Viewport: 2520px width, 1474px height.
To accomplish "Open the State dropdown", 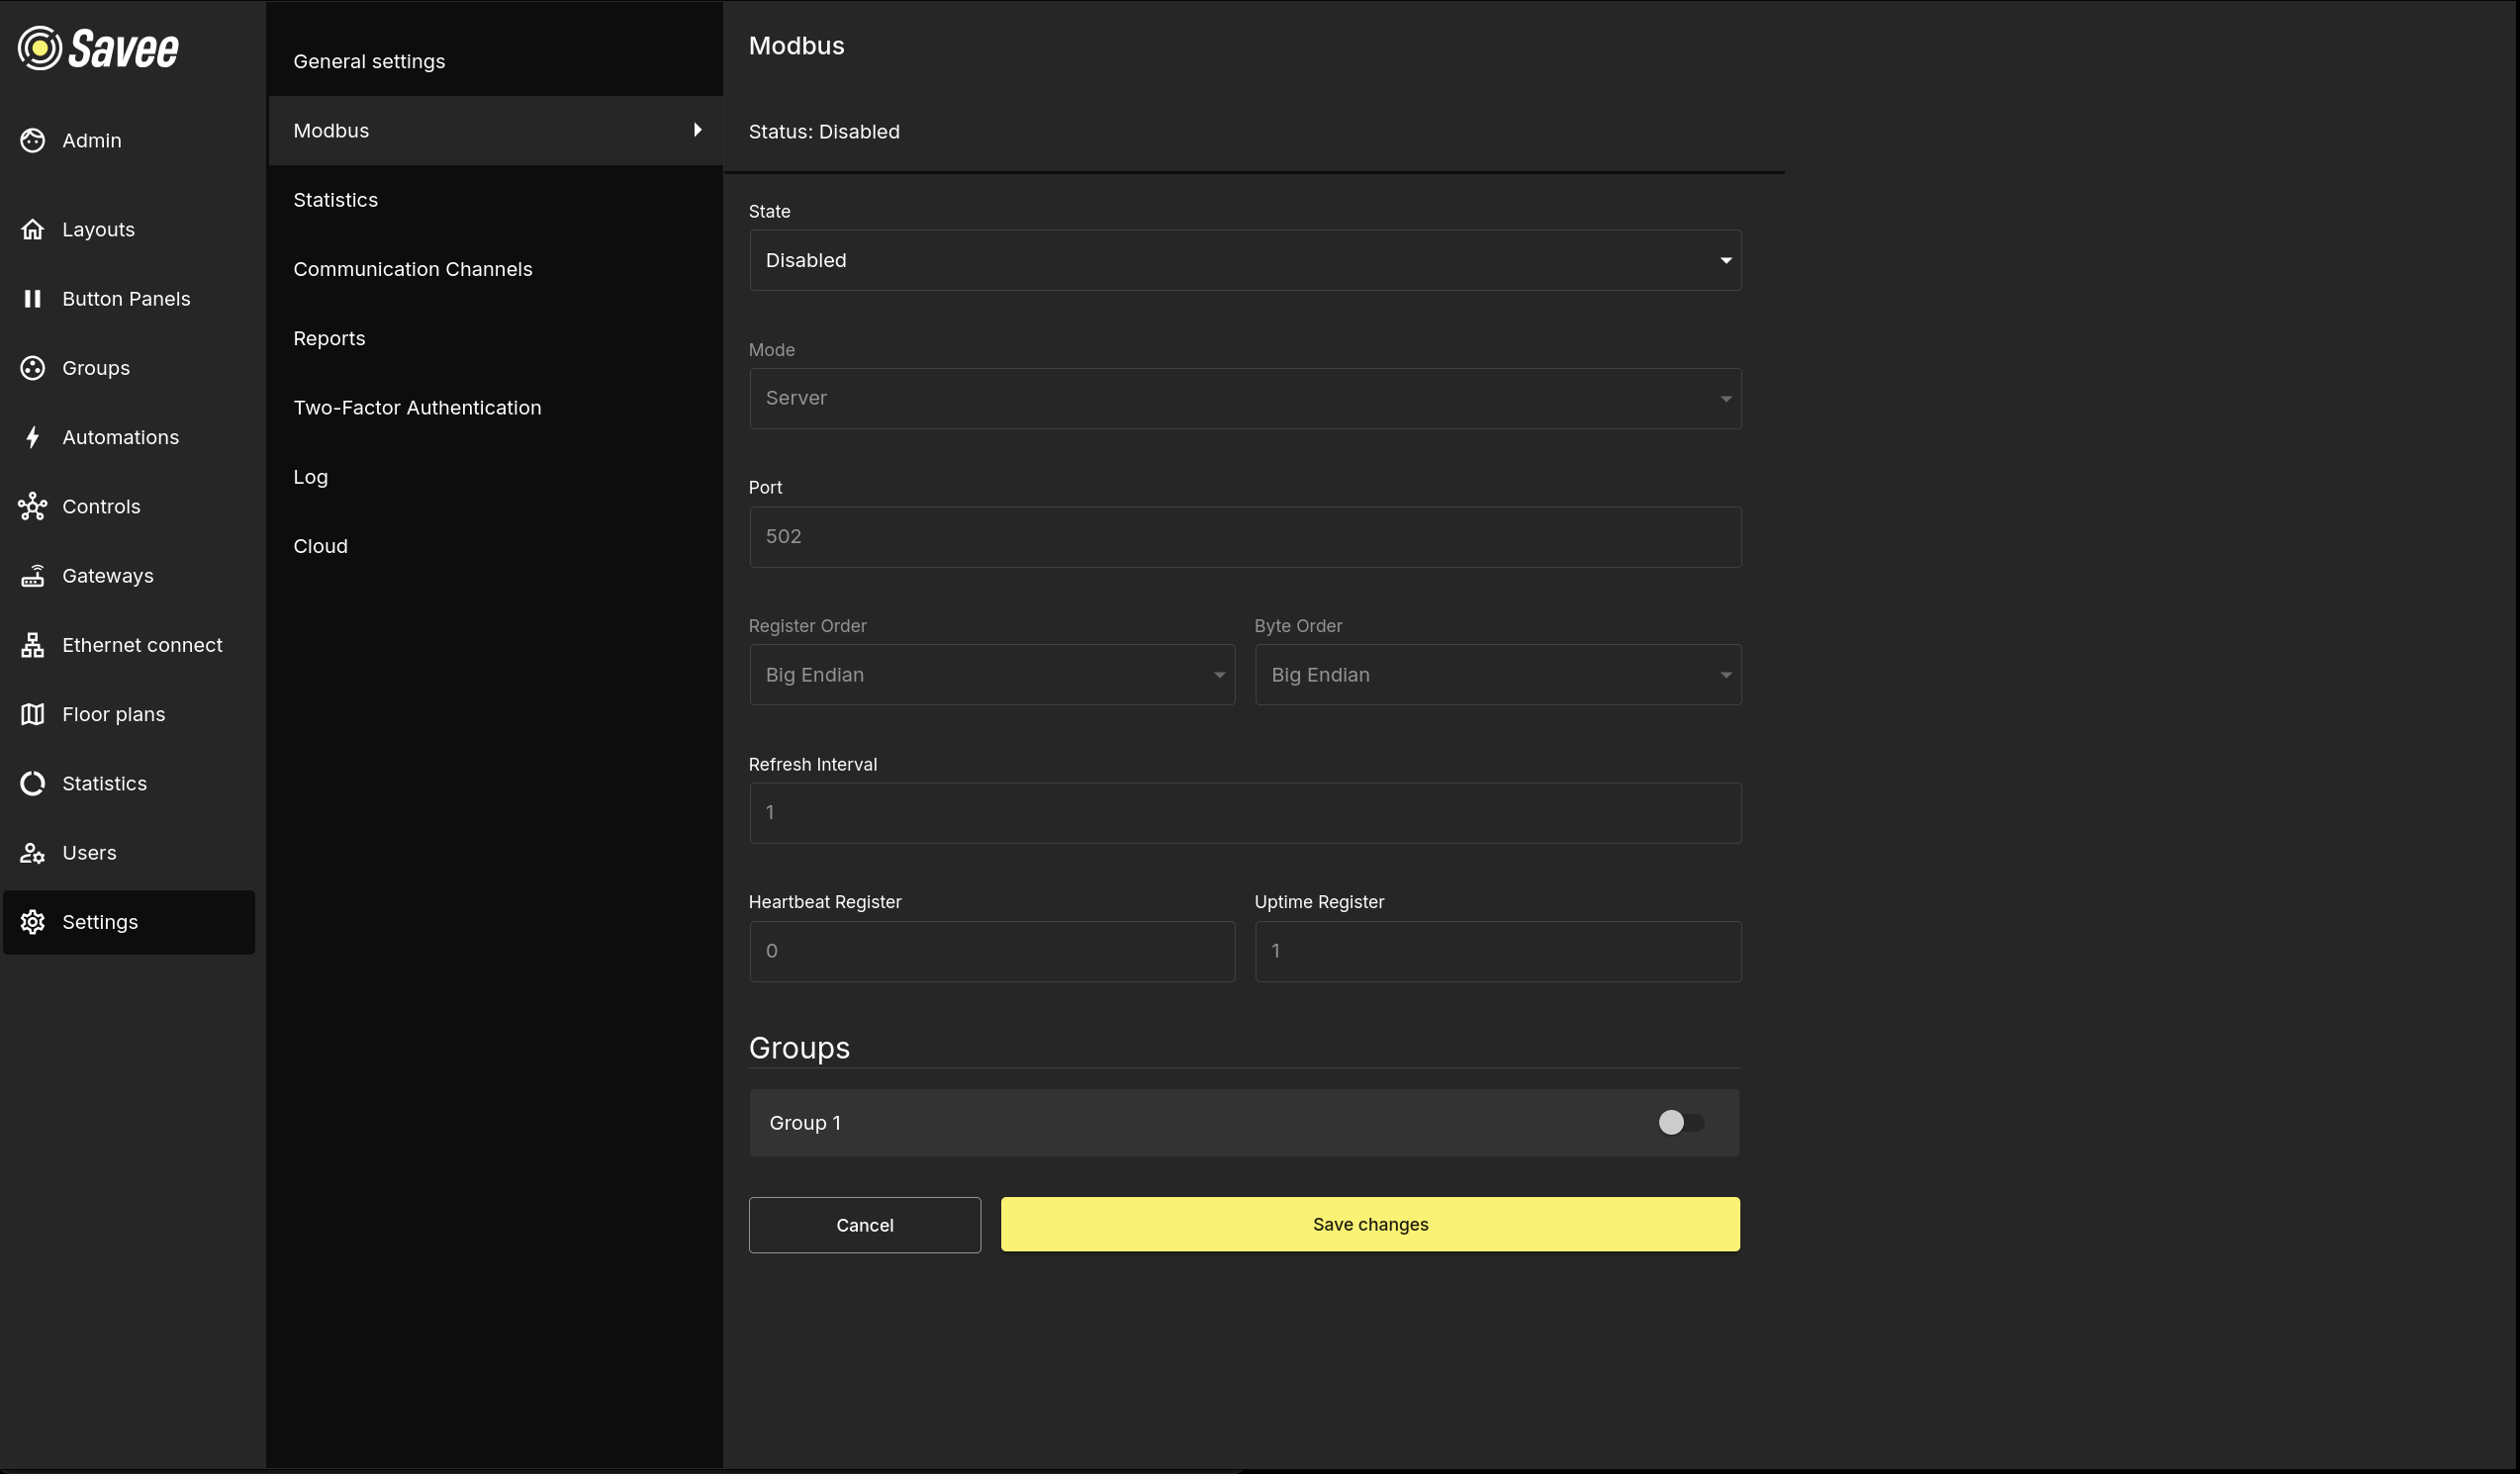I will [x=1244, y=260].
